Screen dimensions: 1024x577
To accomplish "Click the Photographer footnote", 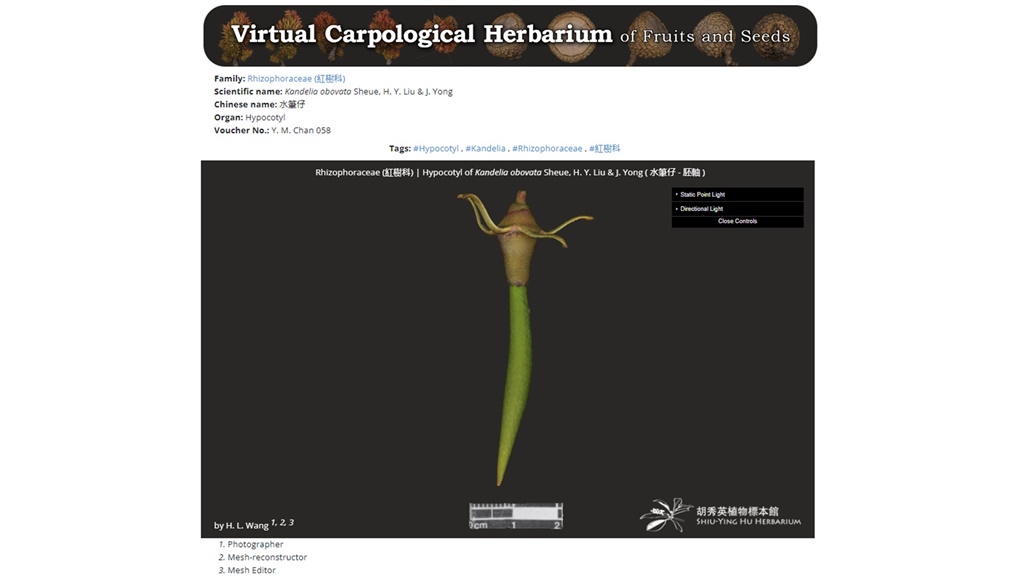I will click(255, 544).
